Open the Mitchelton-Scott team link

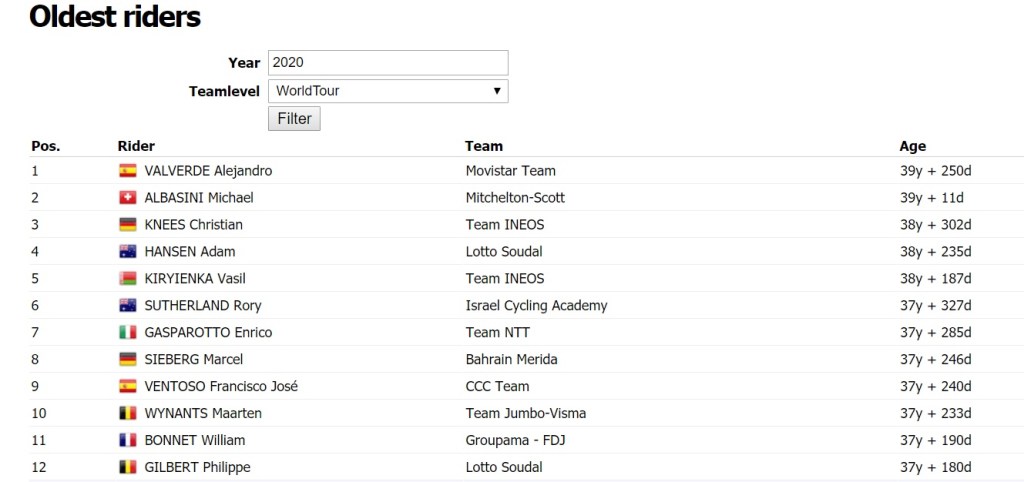(515, 198)
